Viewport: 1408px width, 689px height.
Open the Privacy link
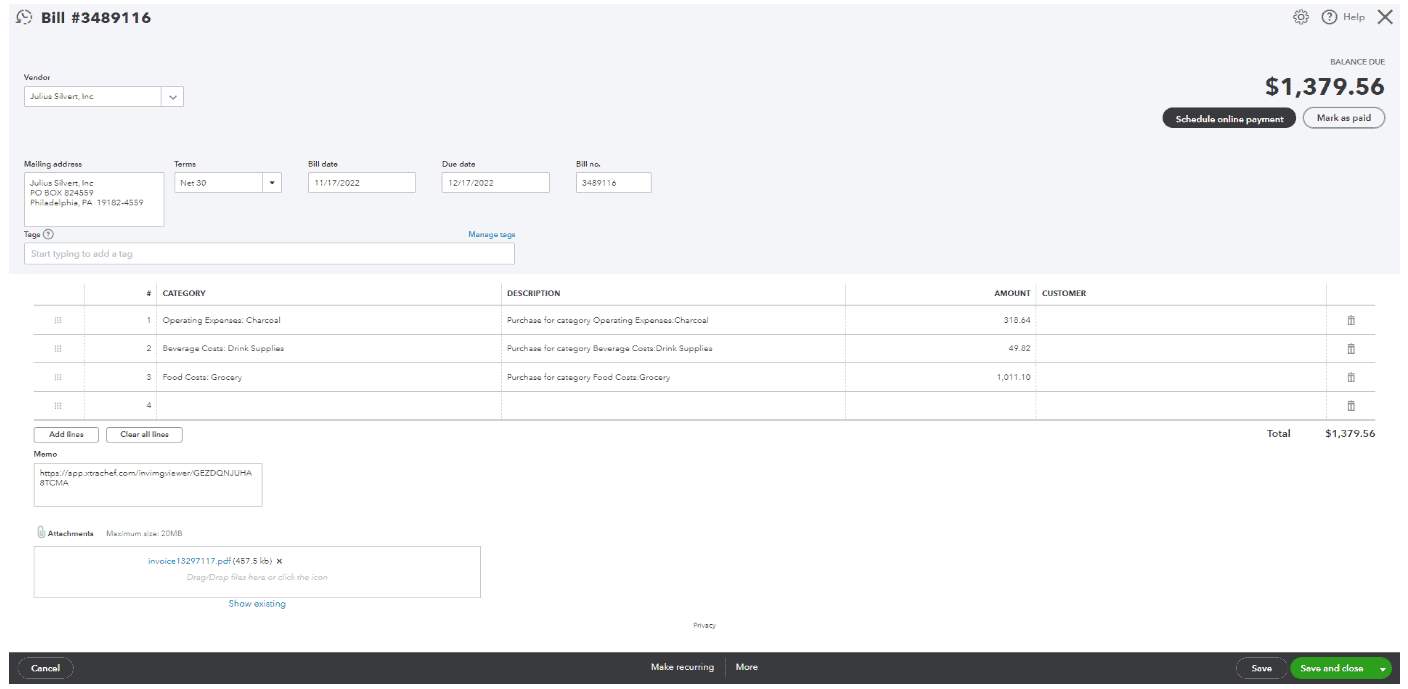pyautogui.click(x=704, y=625)
